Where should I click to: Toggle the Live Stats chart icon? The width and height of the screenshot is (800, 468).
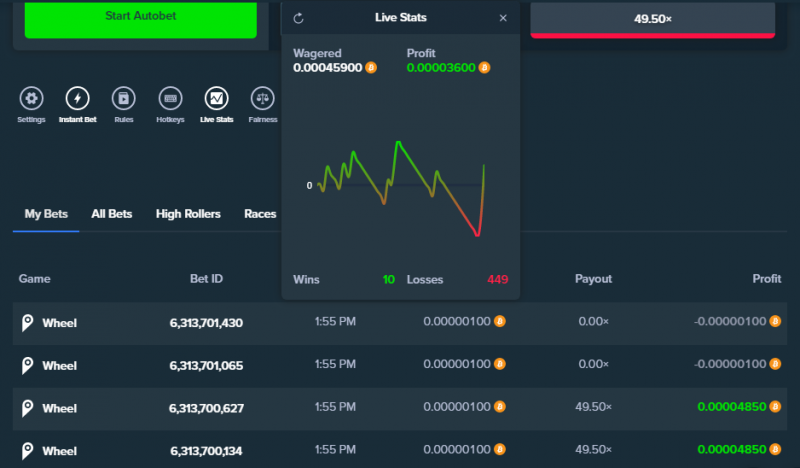[x=216, y=98]
